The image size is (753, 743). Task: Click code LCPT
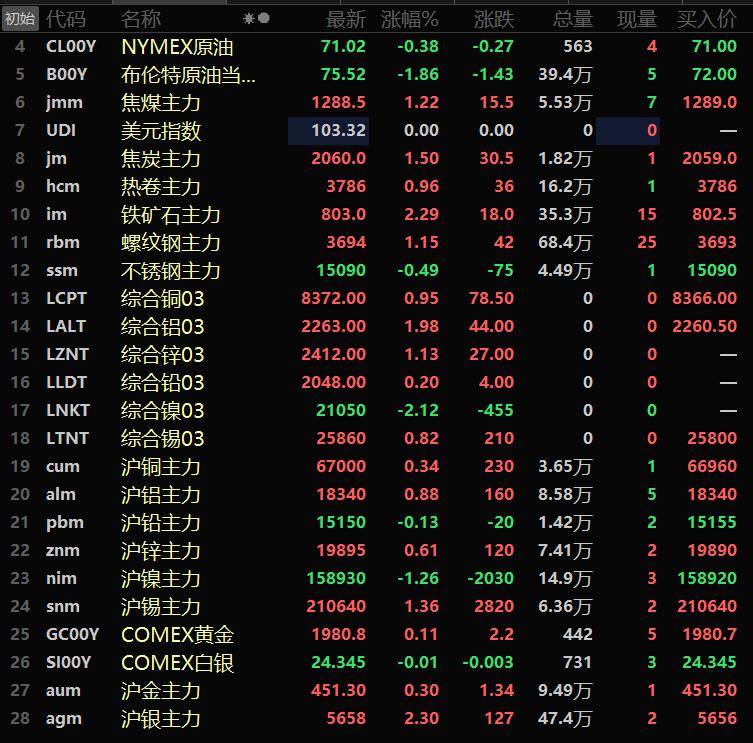pos(66,298)
